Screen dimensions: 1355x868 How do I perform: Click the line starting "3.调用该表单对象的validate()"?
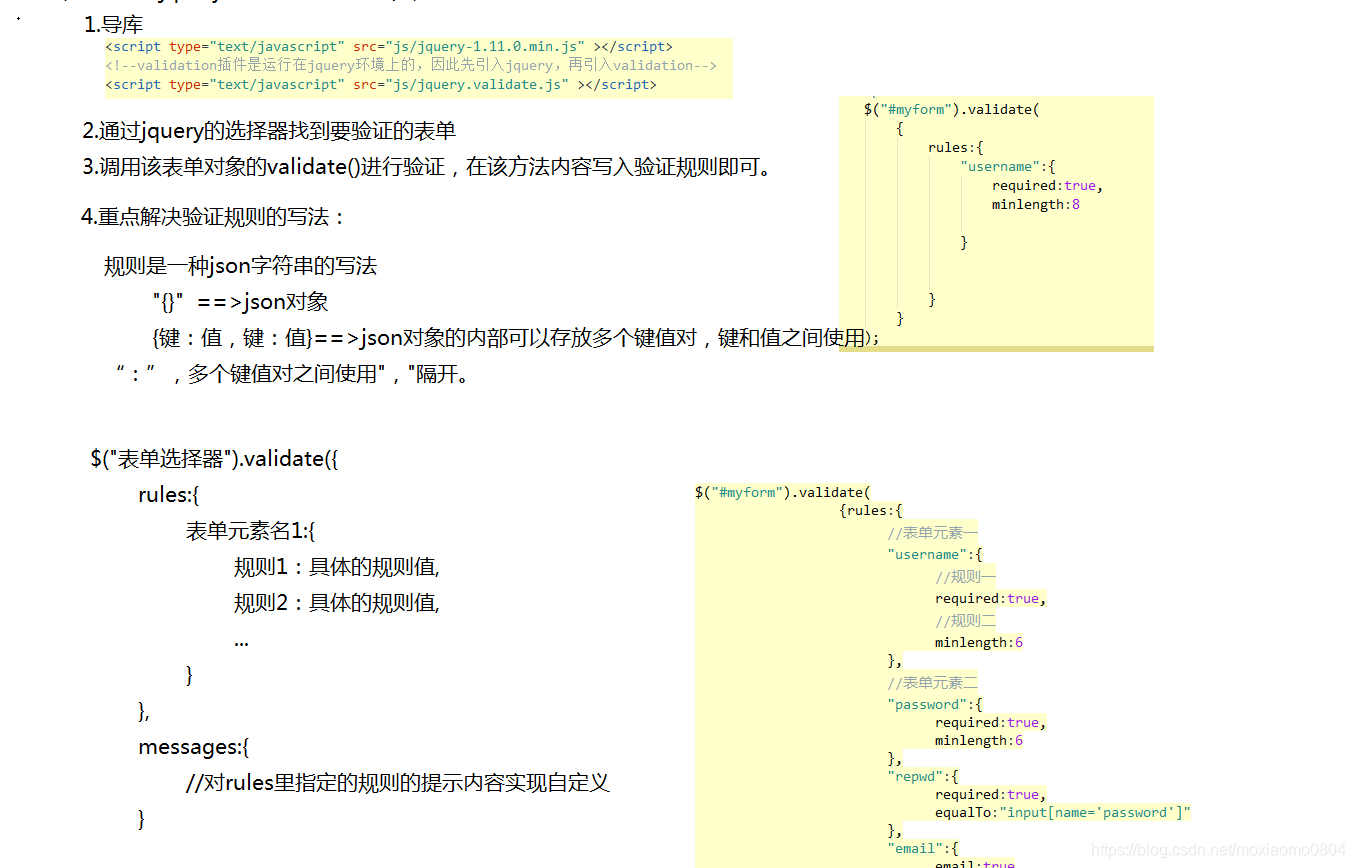(428, 167)
